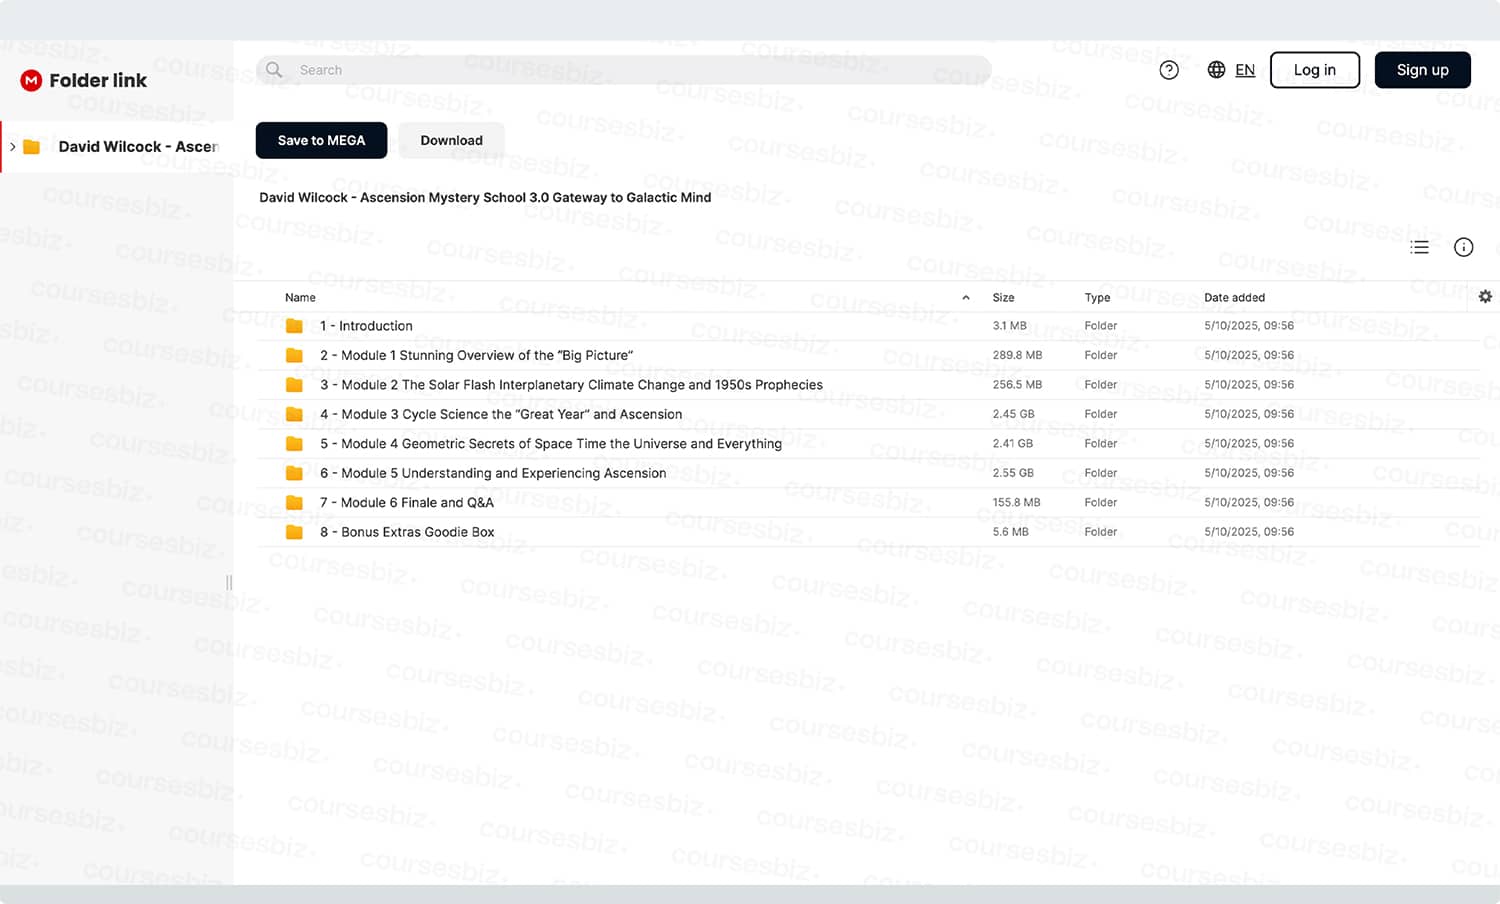Image resolution: width=1500 pixels, height=904 pixels.
Task: Click the 3.1 MB size value
Action: click(x=1009, y=326)
